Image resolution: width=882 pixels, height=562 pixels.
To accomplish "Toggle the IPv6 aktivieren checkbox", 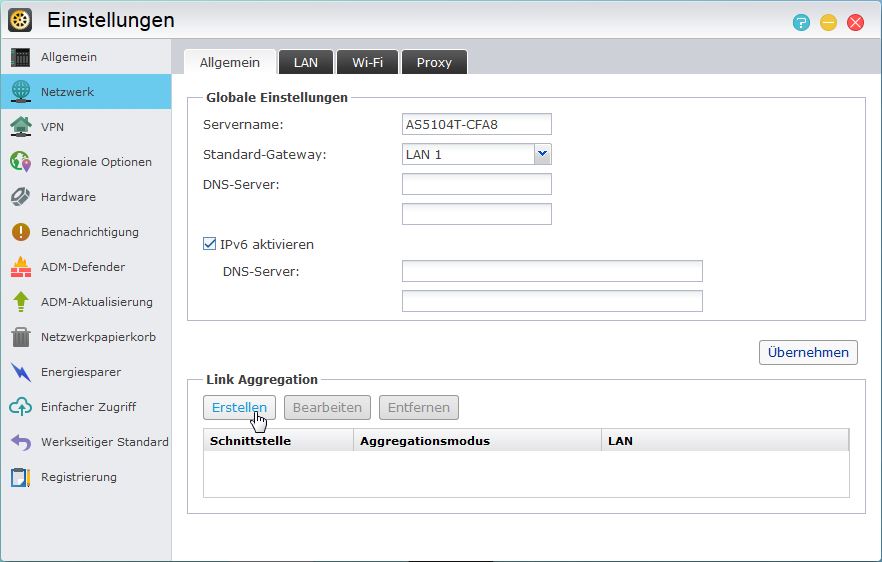I will 209,244.
